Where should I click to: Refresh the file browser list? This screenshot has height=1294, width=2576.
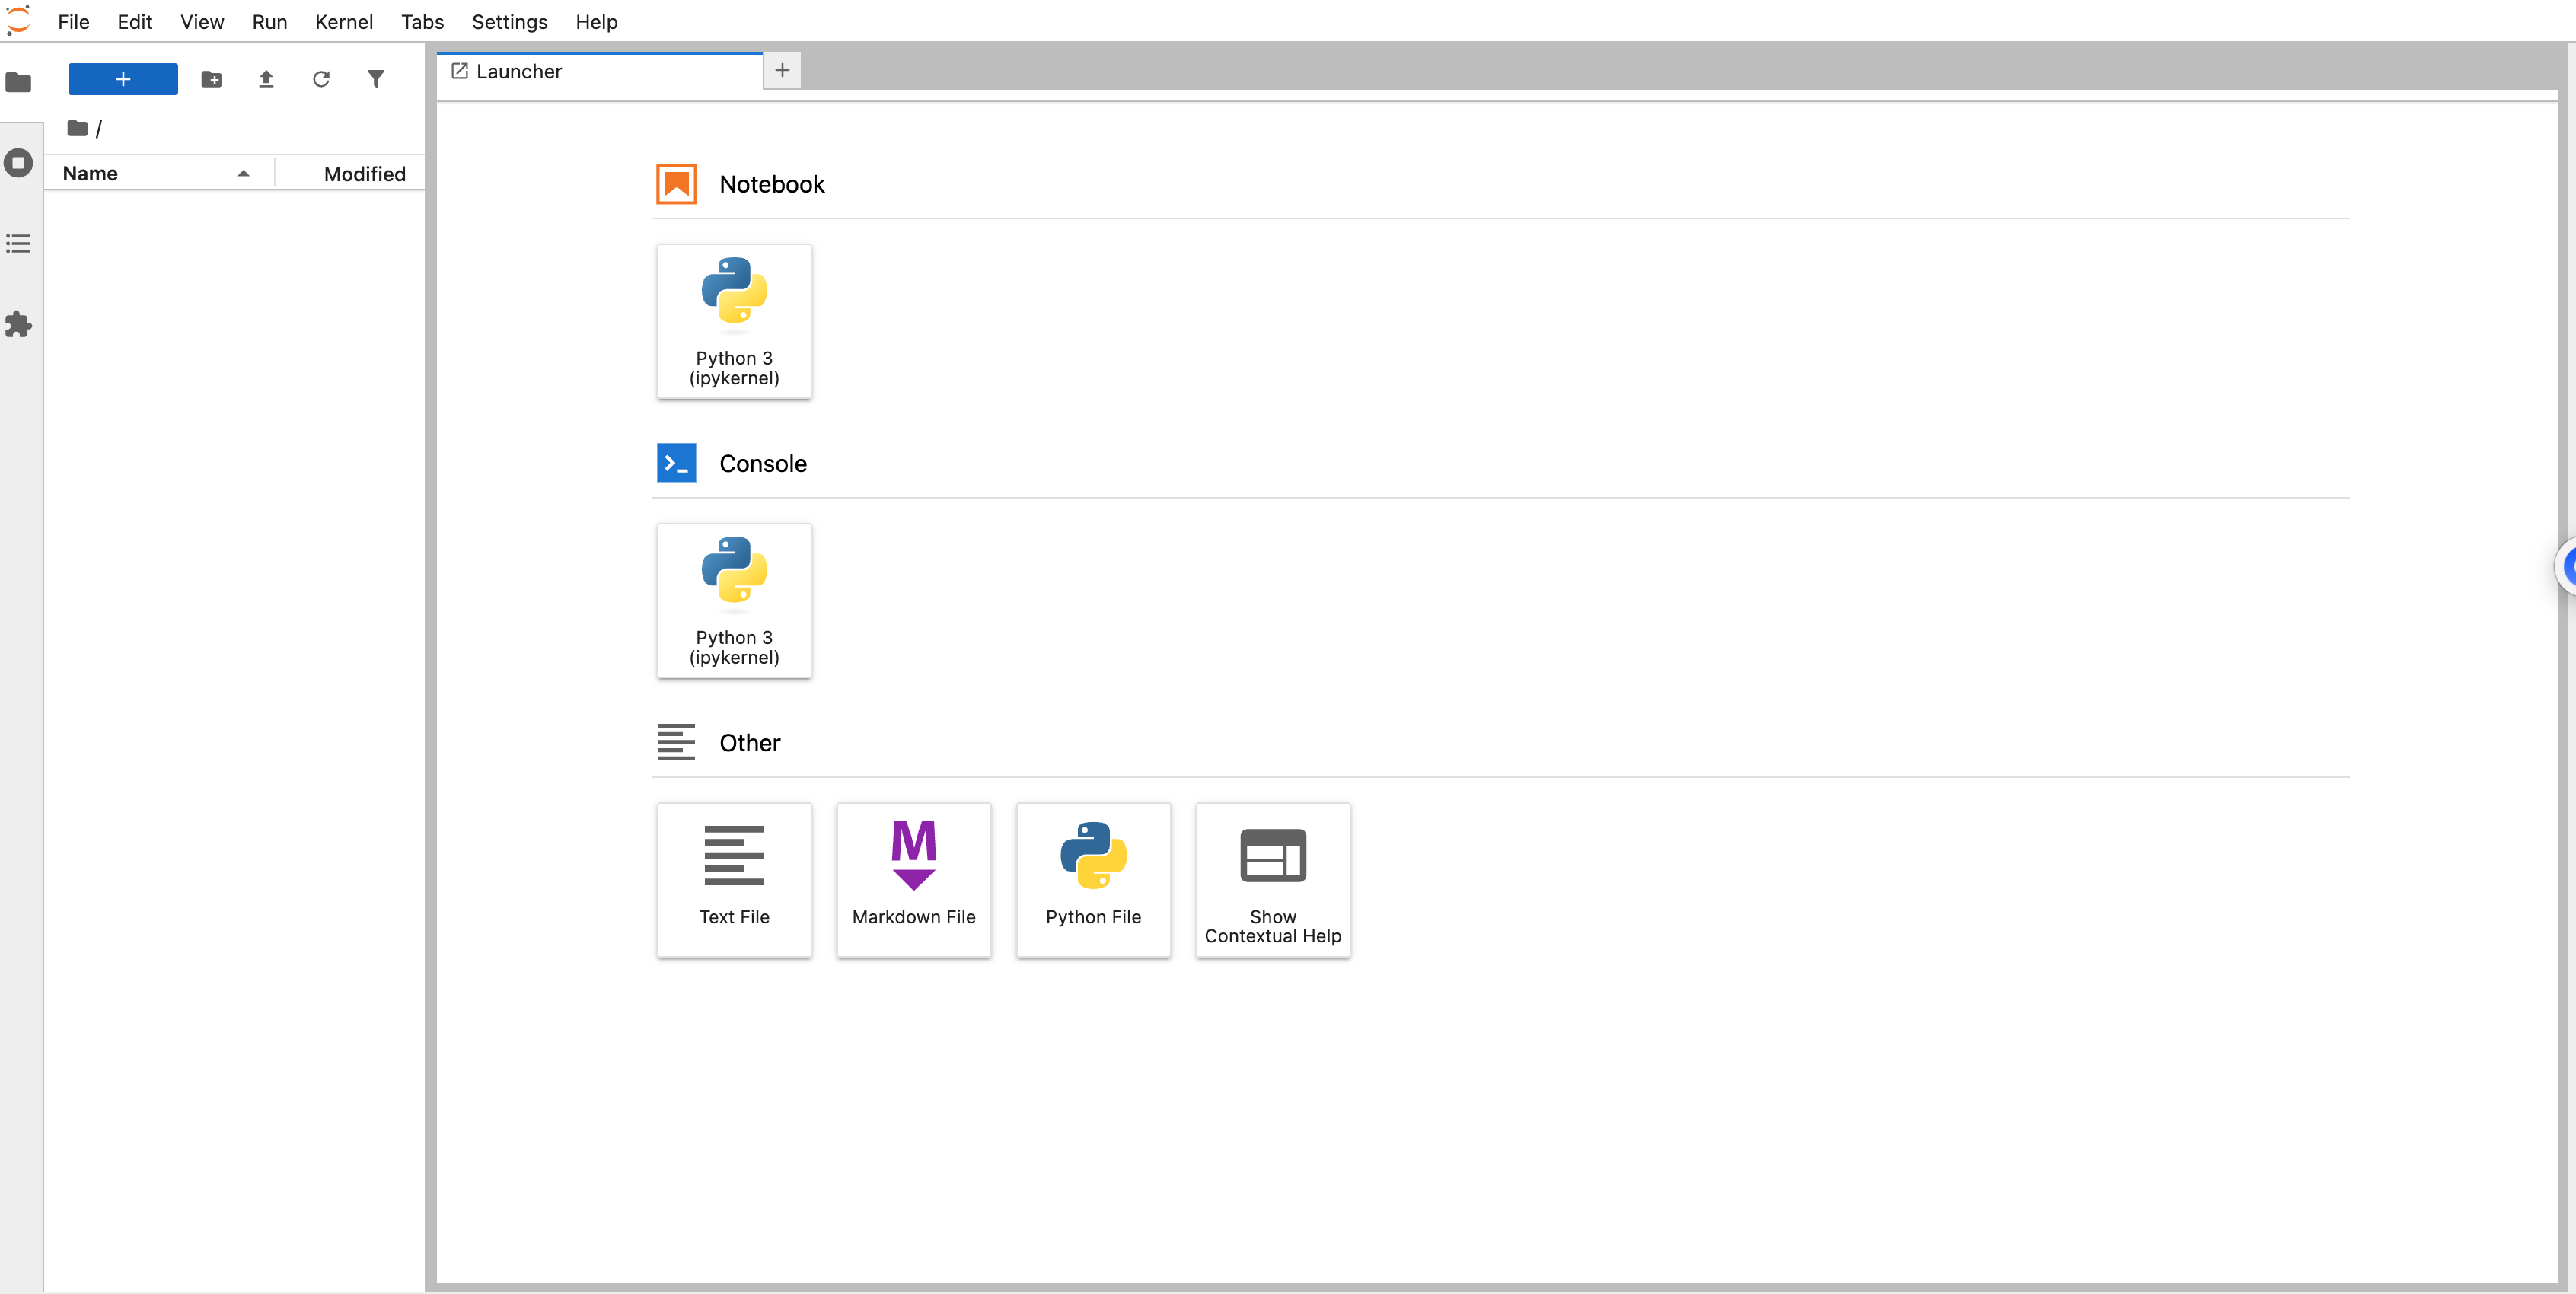pos(321,79)
